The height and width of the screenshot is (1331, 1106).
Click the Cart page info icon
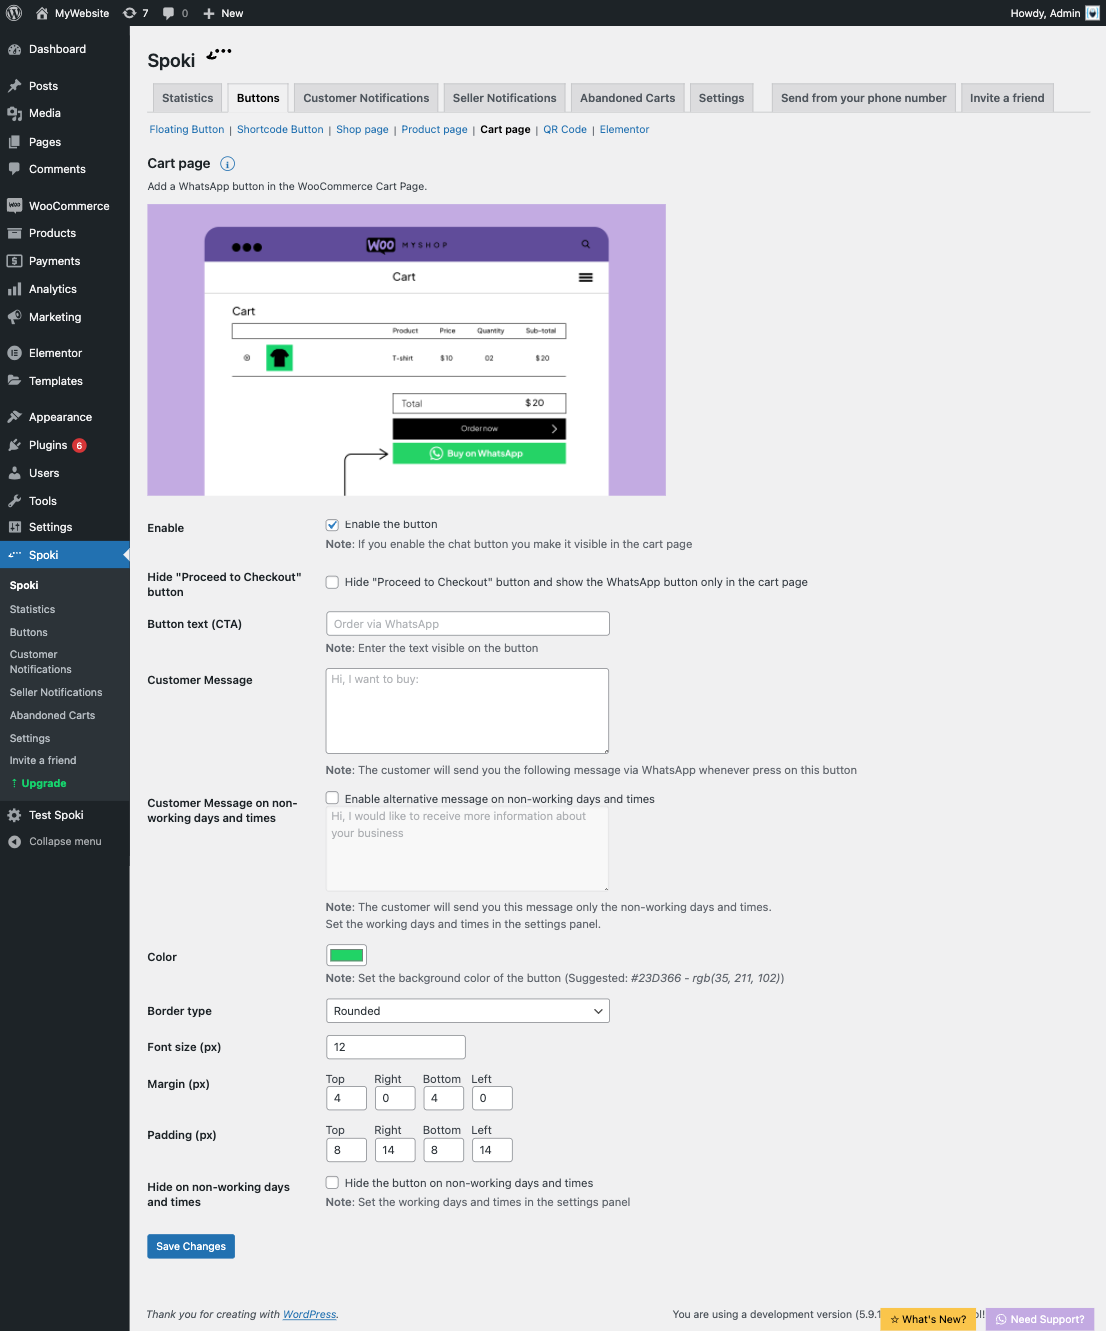click(227, 164)
